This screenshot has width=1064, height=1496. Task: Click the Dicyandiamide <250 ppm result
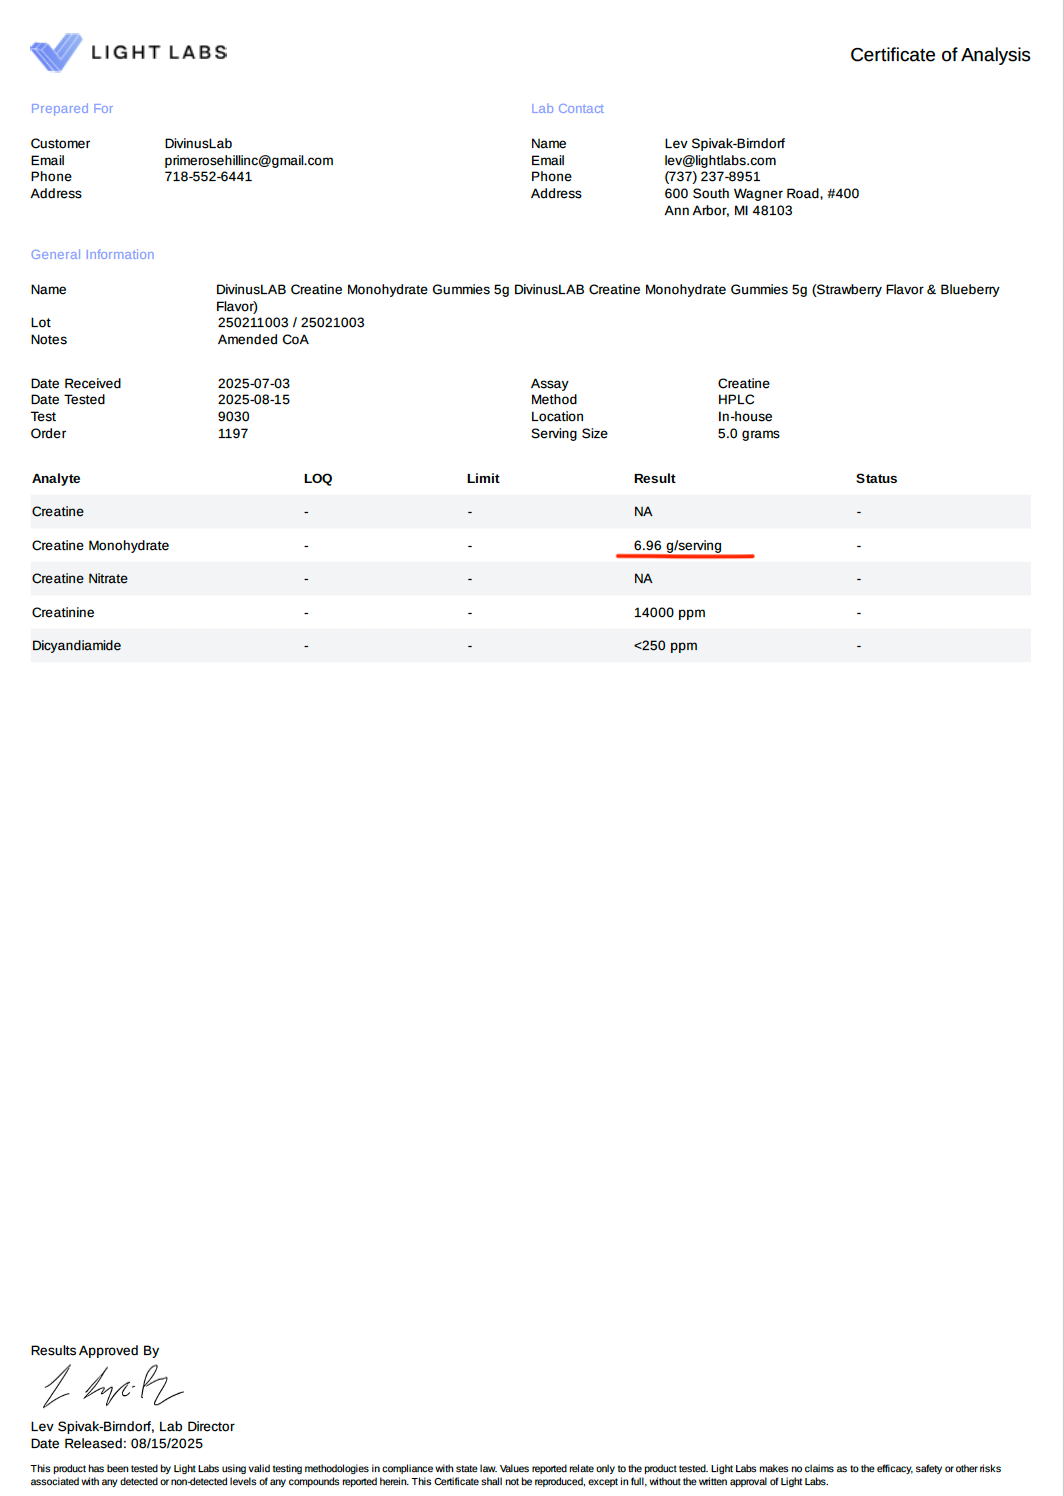tap(665, 646)
